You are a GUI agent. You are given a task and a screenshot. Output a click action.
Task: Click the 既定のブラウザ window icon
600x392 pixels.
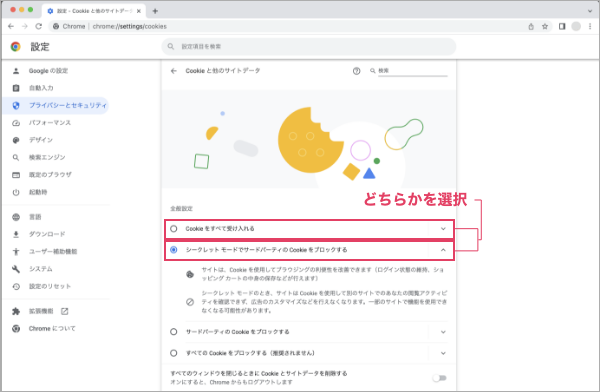coord(16,175)
